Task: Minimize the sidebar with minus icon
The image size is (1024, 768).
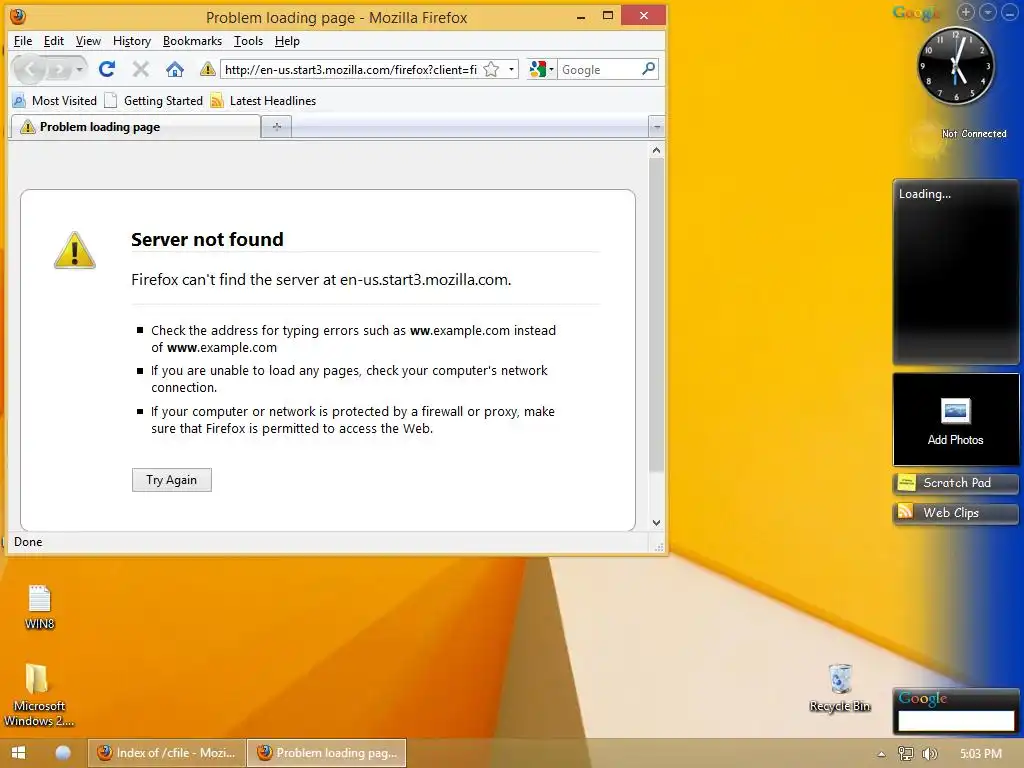Action: 1009,12
